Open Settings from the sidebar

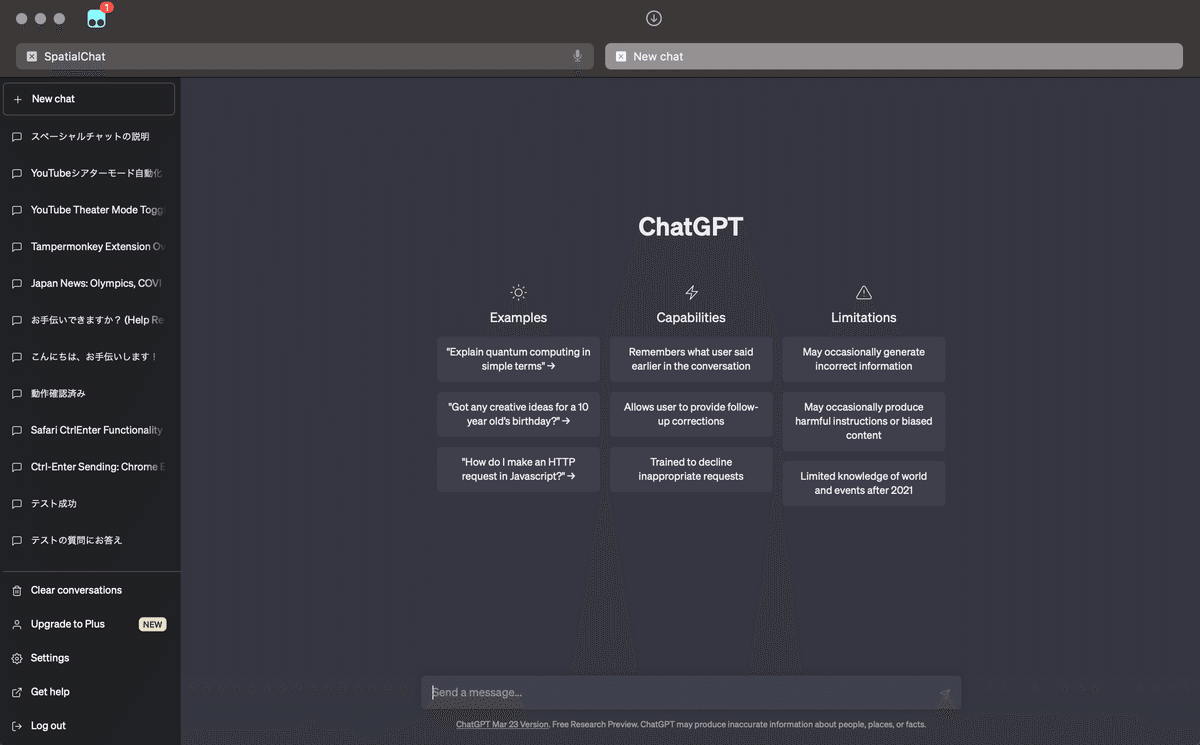[90, 658]
